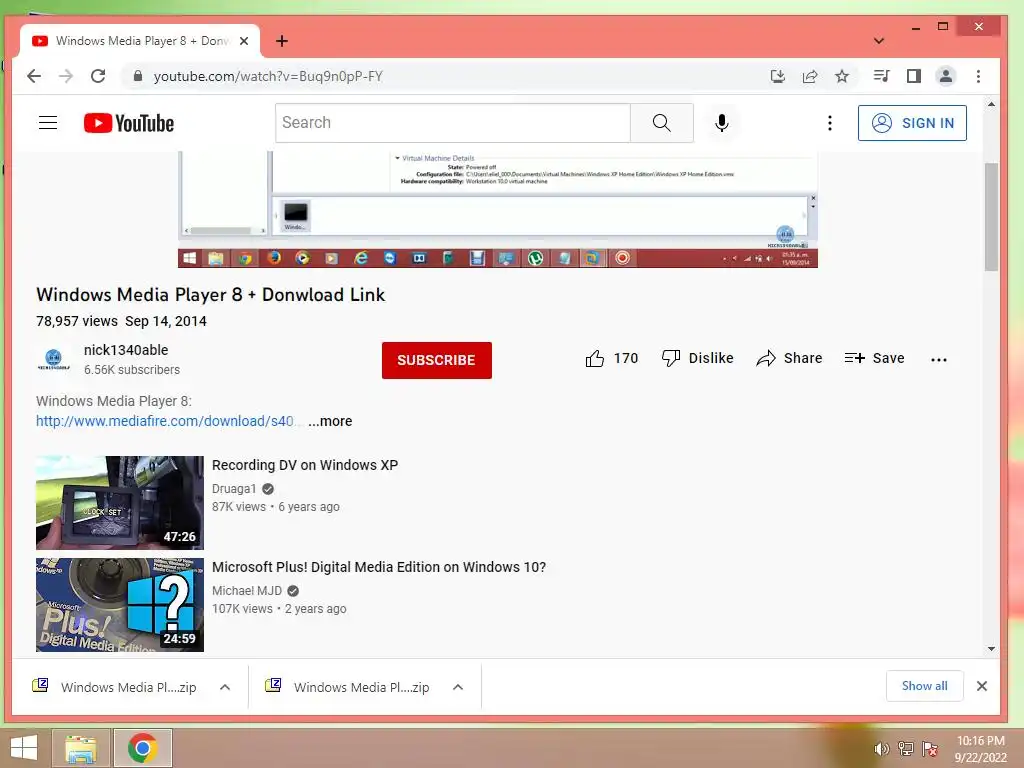The height and width of the screenshot is (768, 1024).
Task: Search with voice microphone icon
Action: point(721,123)
